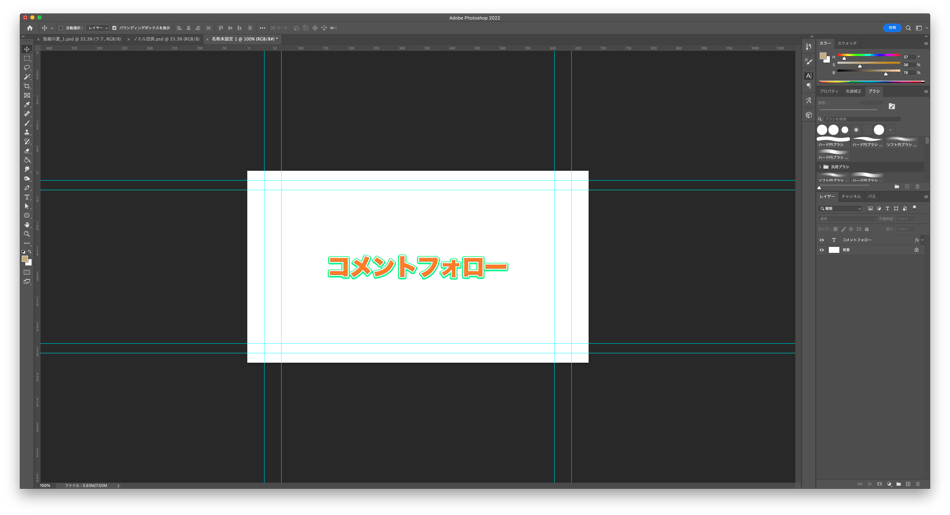Choose the Crop tool
Viewport: 950px width, 515px height.
(x=27, y=86)
